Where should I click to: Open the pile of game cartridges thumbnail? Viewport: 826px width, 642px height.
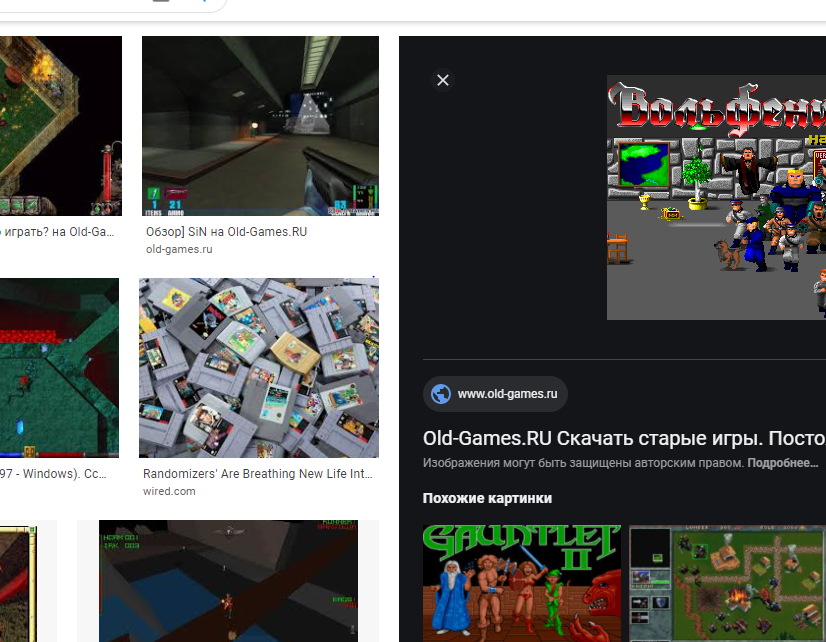(259, 368)
